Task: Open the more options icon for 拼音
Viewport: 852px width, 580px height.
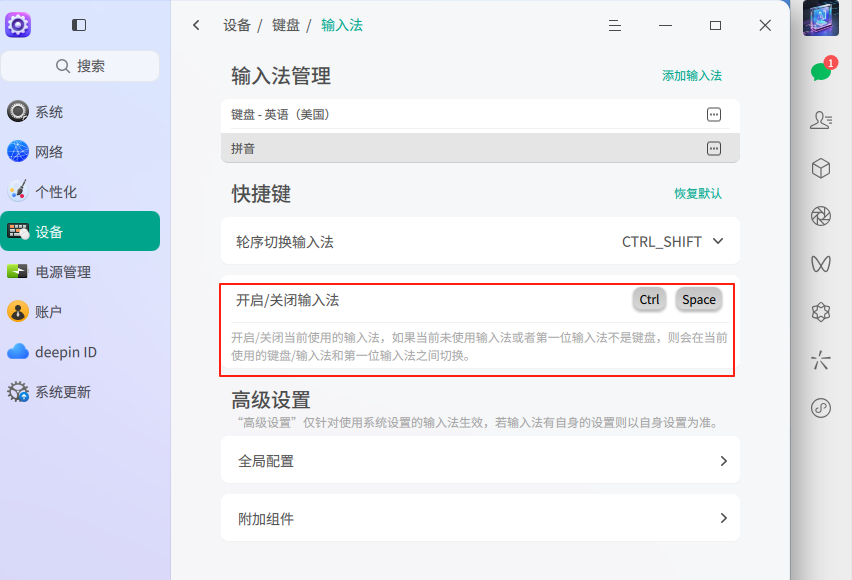Action: click(x=713, y=148)
